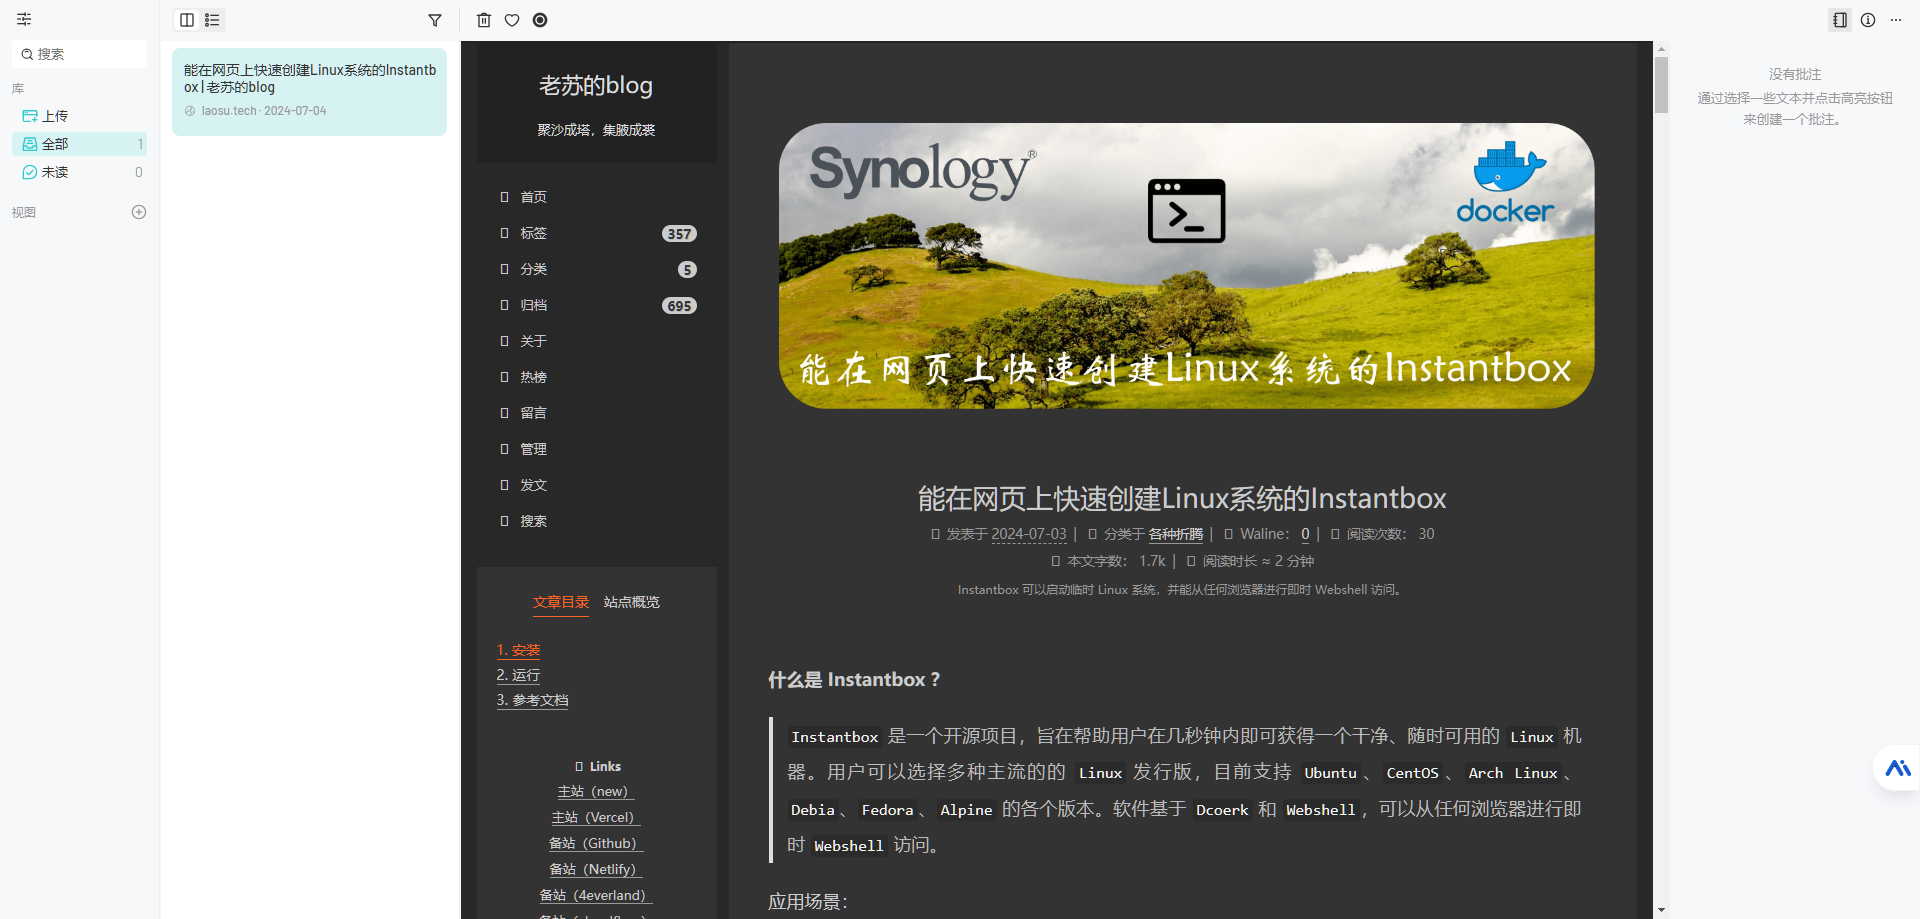Click the 695 archives count badge

point(680,306)
